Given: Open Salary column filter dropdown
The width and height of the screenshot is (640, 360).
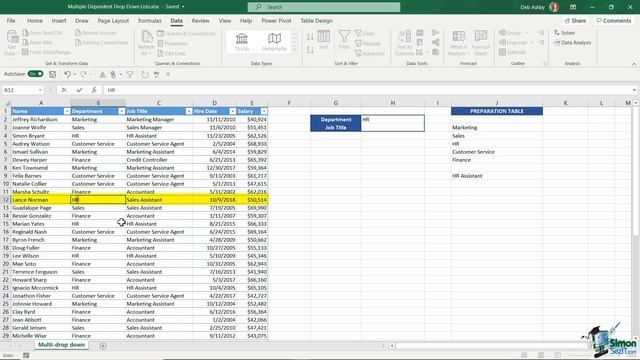Looking at the screenshot, I should [x=264, y=111].
